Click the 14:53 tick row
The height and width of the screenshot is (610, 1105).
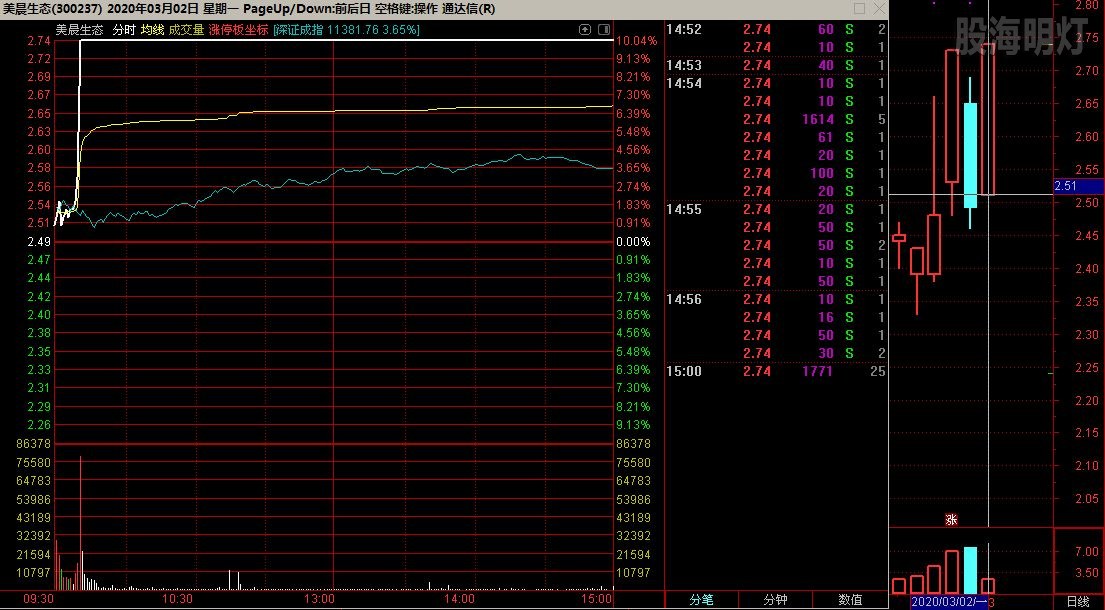776,66
